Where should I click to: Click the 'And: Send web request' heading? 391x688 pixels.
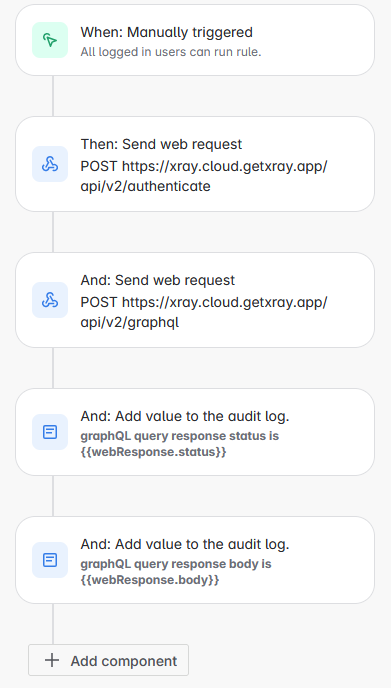(158, 280)
